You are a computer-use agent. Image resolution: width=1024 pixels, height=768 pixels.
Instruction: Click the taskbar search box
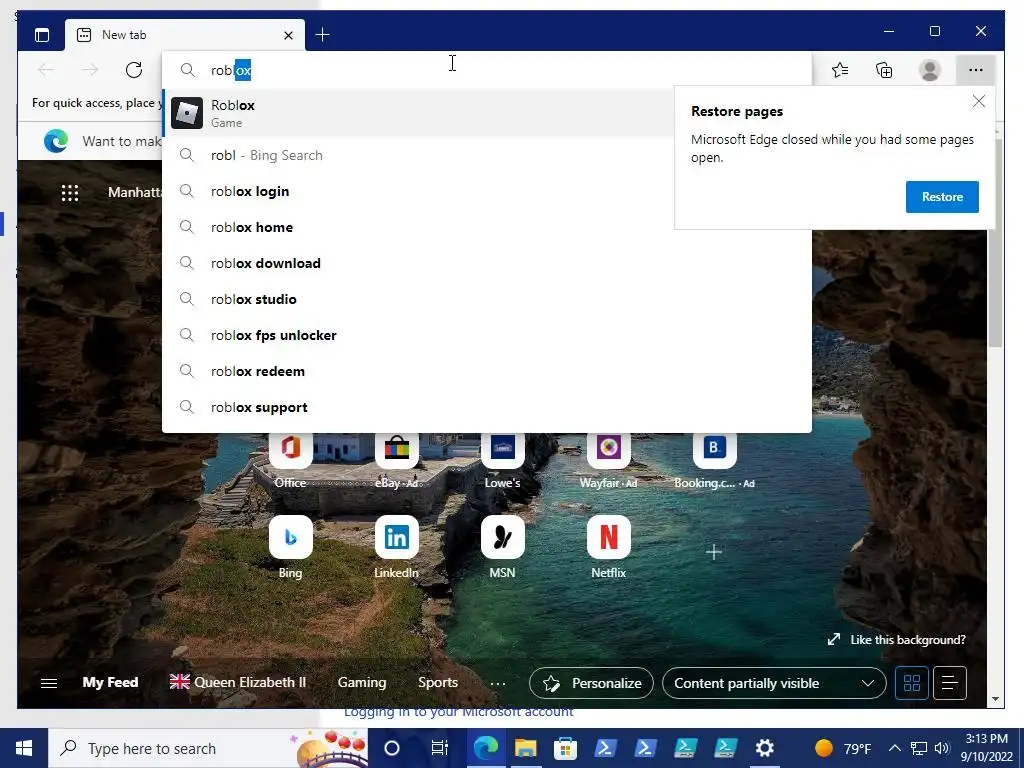208,748
